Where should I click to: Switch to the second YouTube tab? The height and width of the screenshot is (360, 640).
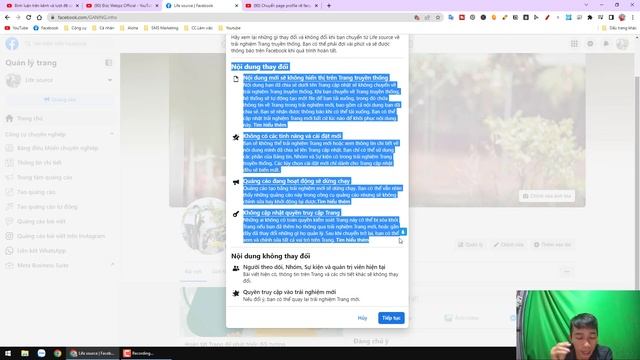tap(121, 6)
